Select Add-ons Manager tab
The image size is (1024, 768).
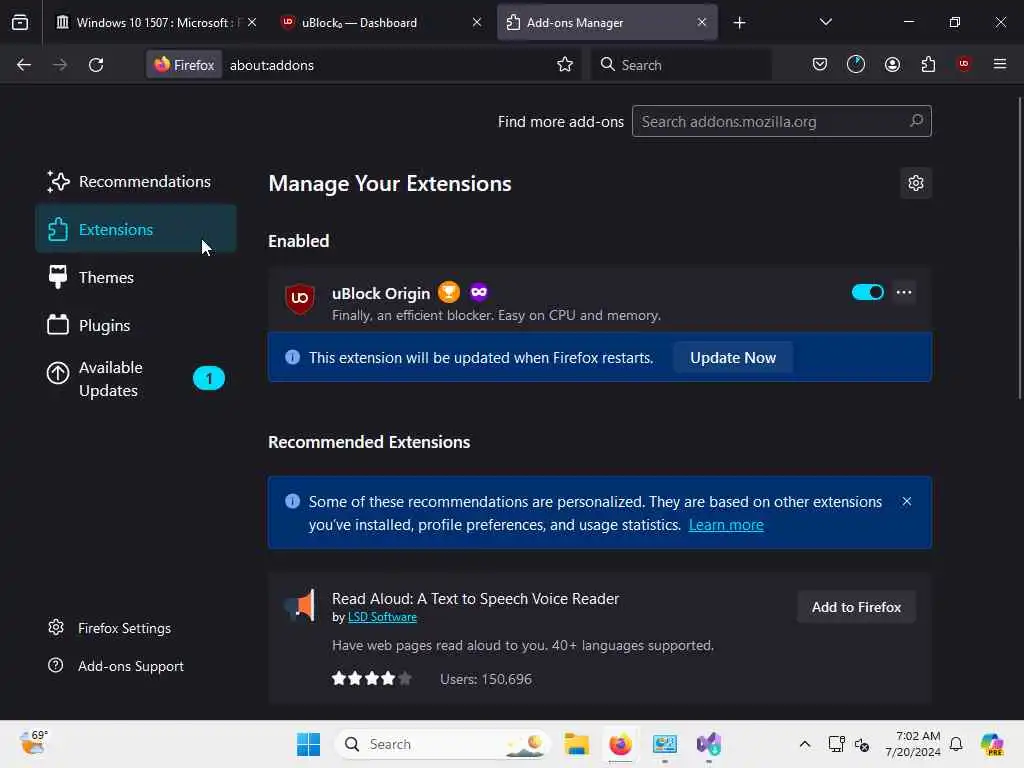[x=607, y=22]
